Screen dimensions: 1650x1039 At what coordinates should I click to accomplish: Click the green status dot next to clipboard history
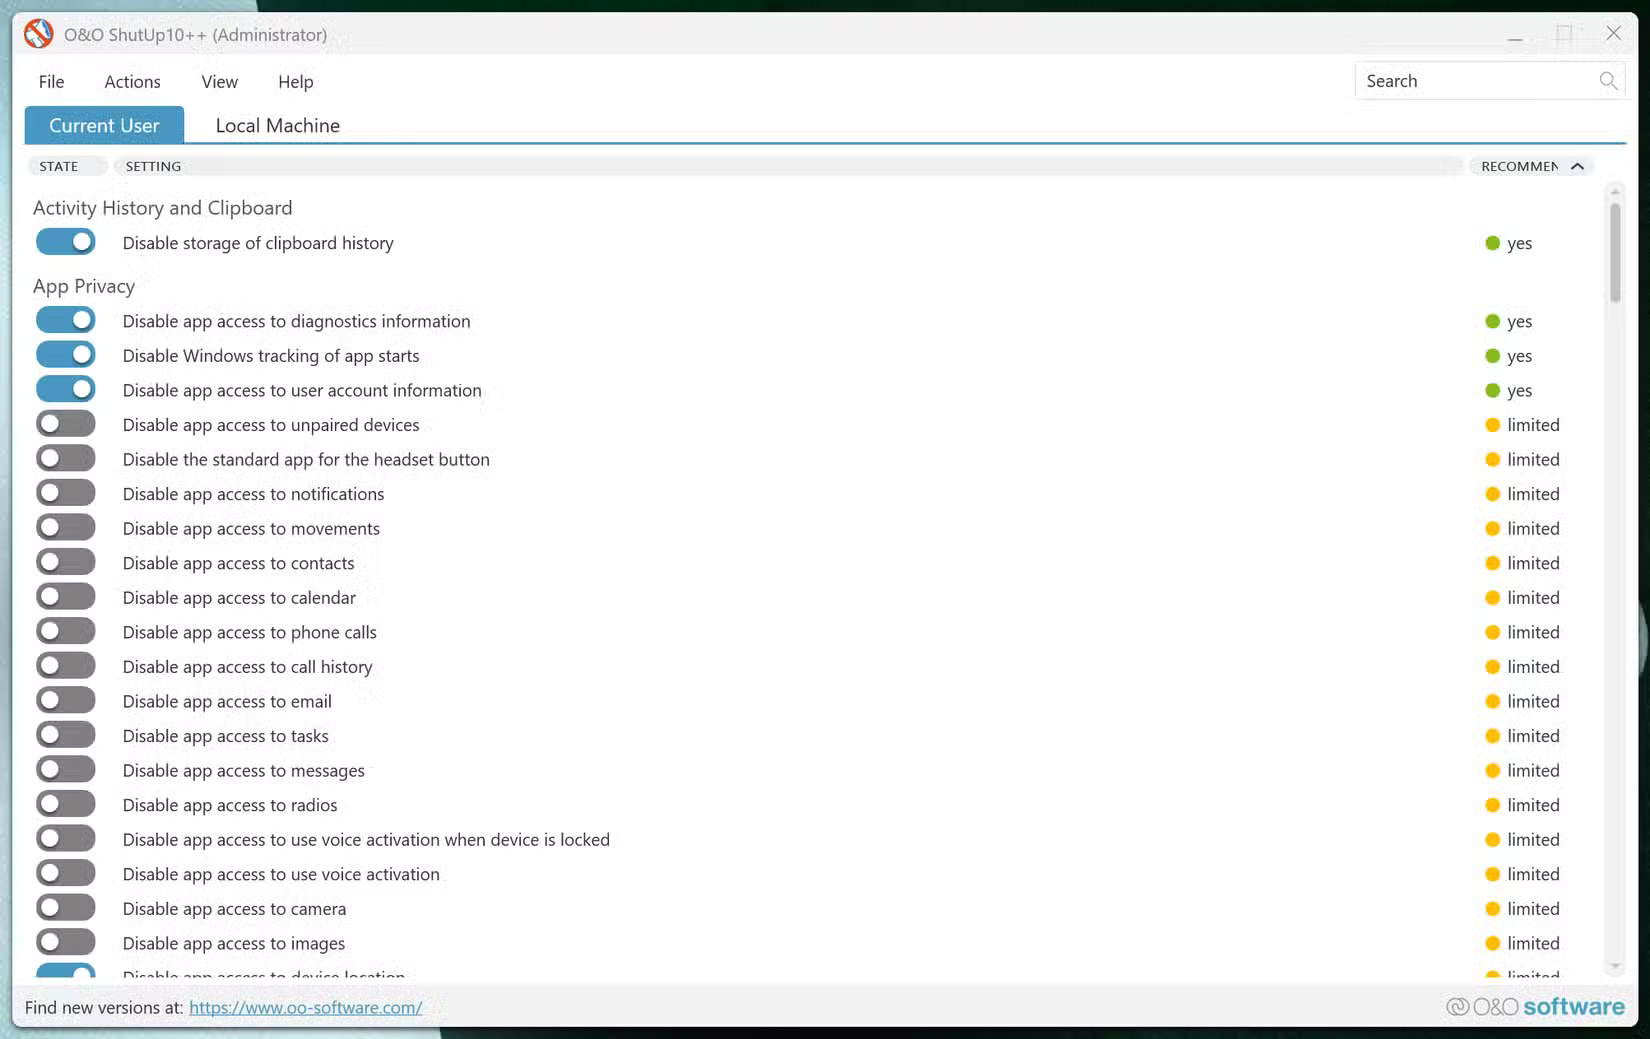pos(1491,242)
